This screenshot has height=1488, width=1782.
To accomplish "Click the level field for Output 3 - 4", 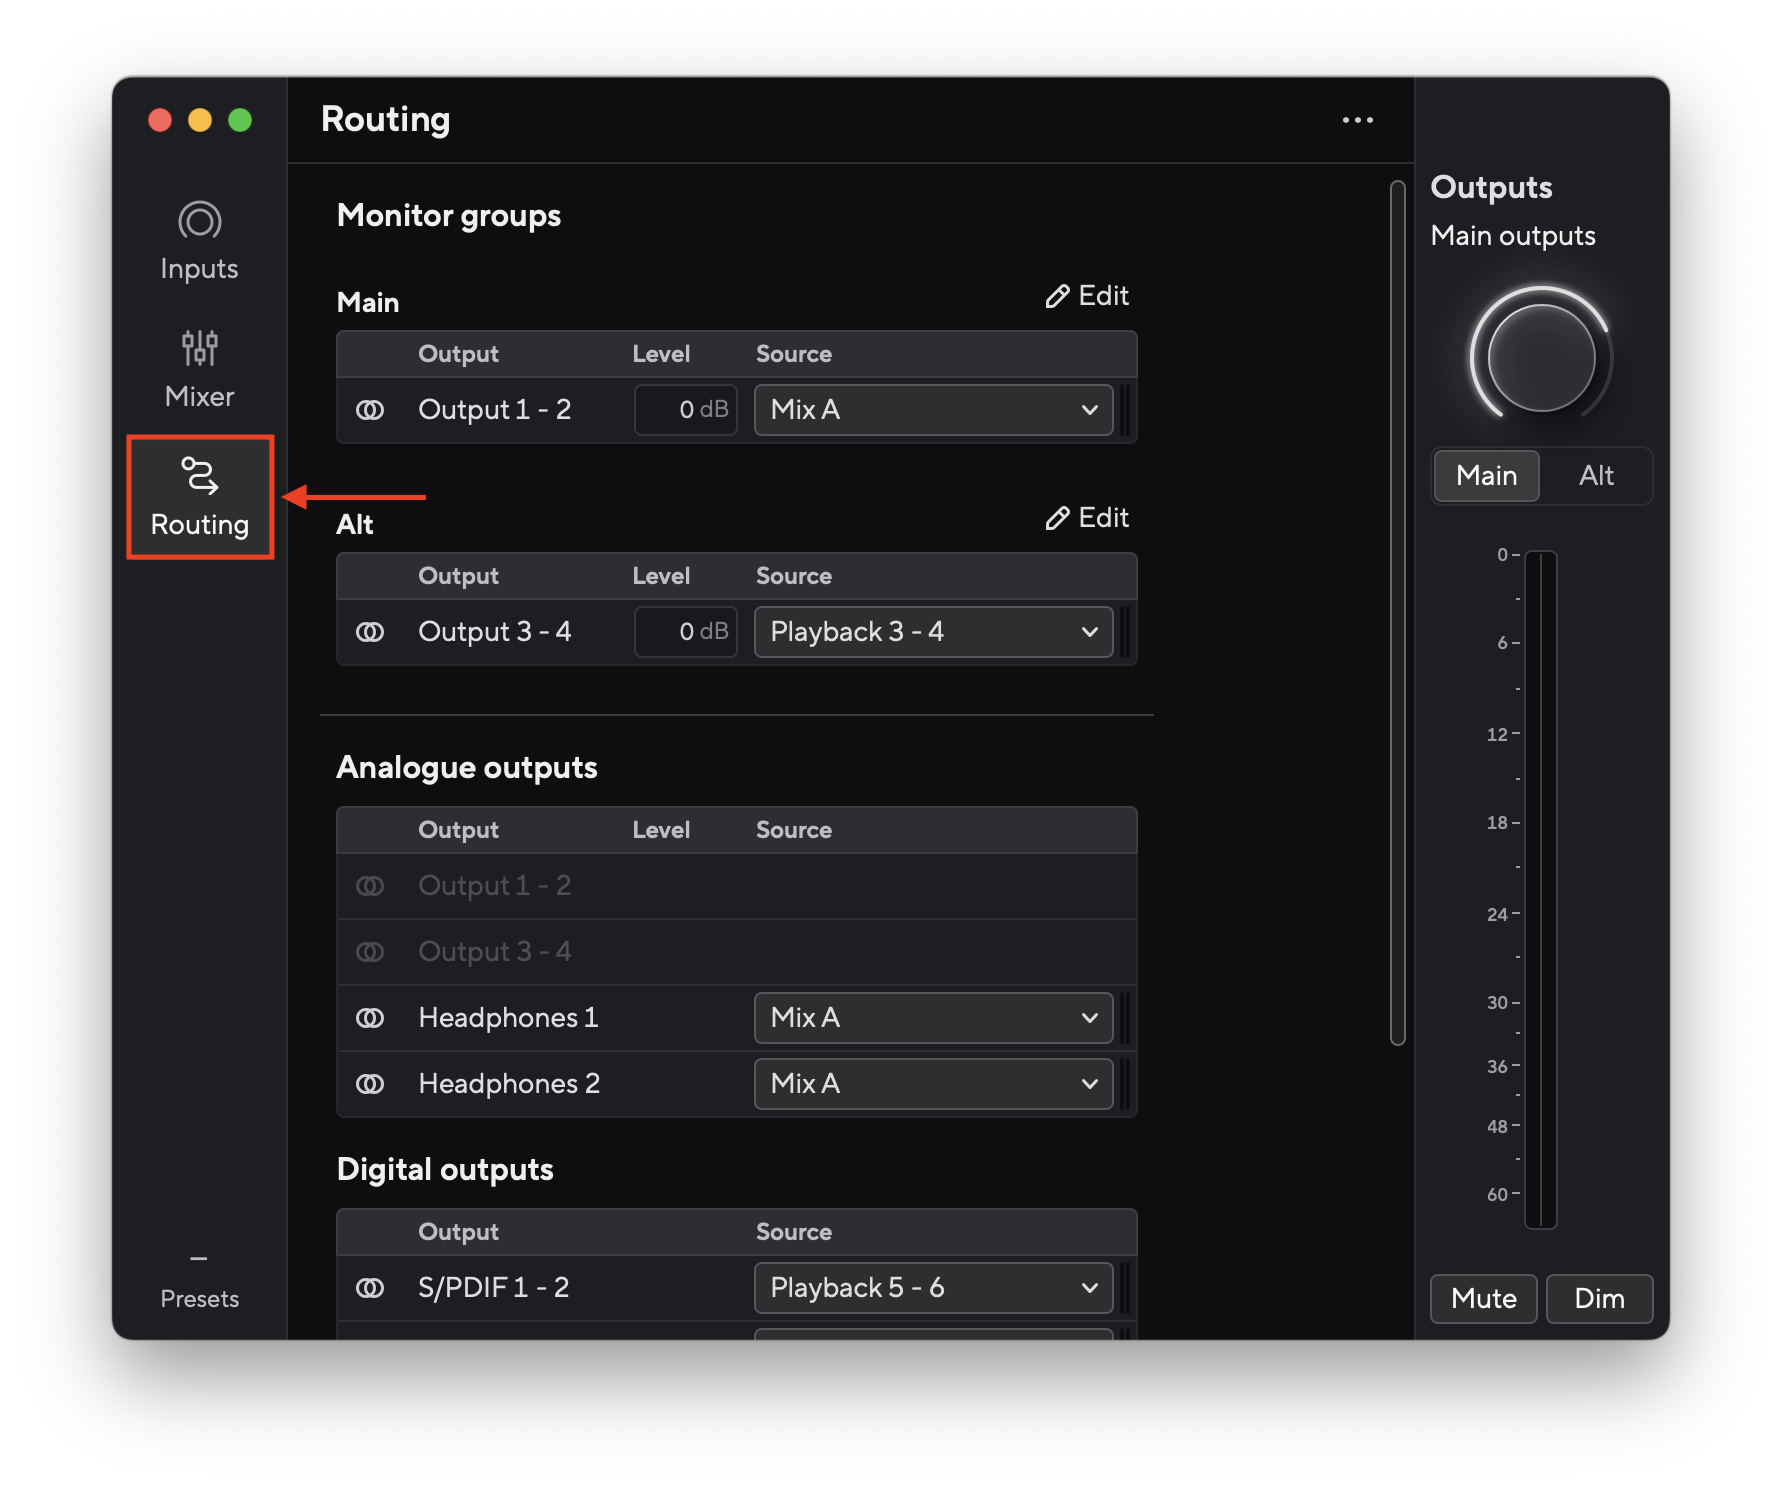I will 685,631.
